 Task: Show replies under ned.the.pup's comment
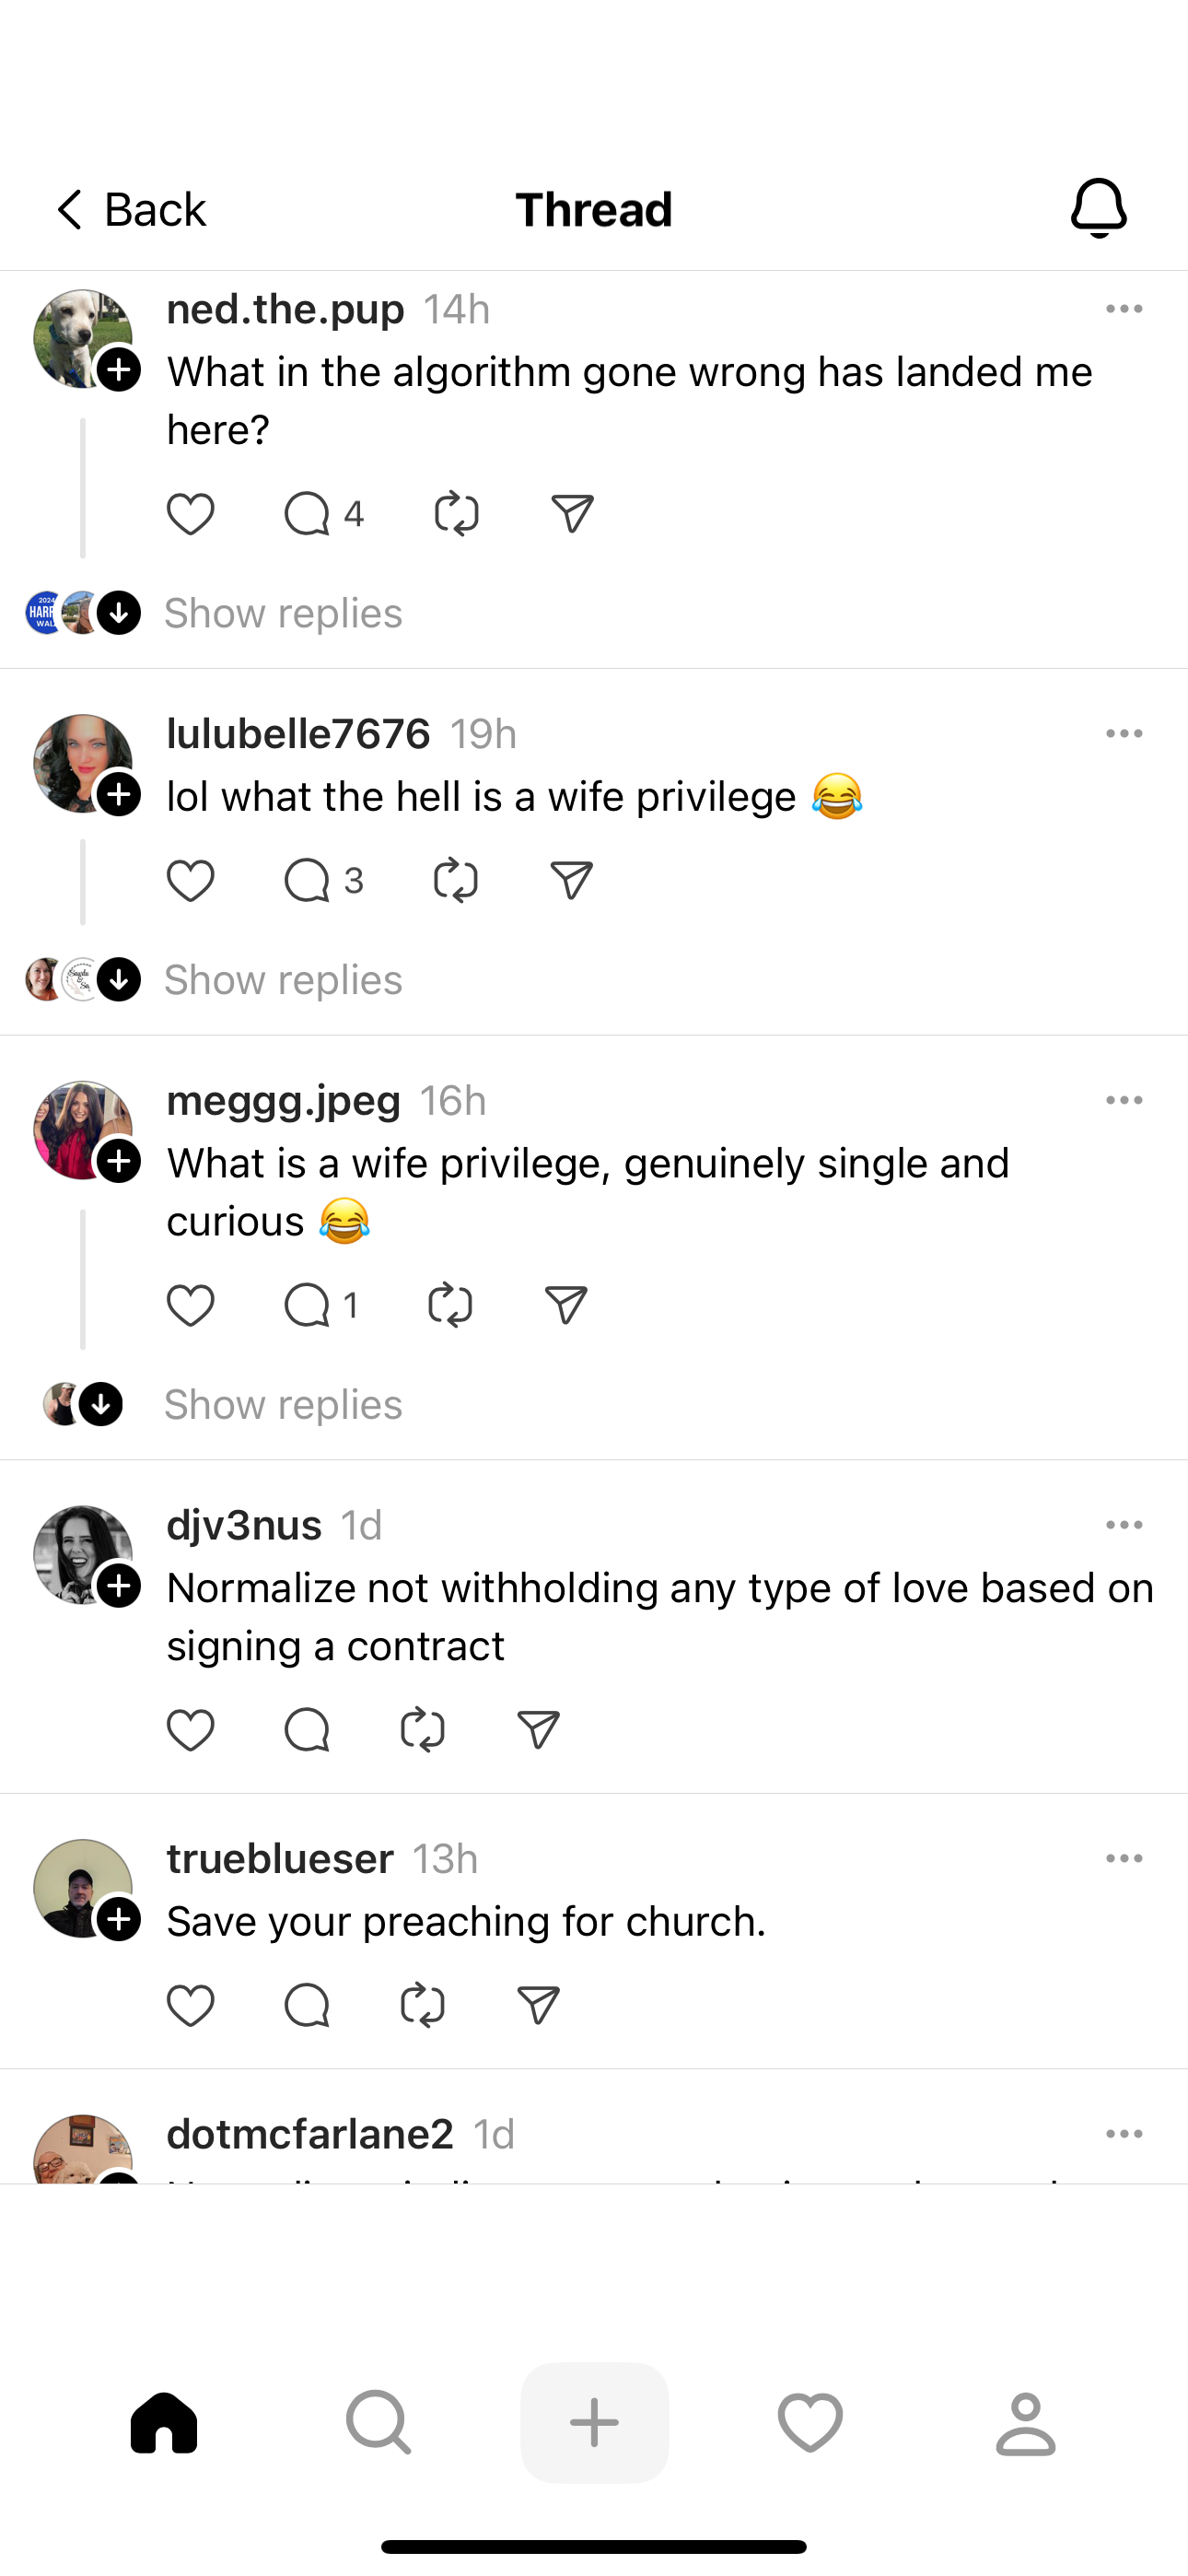point(283,613)
